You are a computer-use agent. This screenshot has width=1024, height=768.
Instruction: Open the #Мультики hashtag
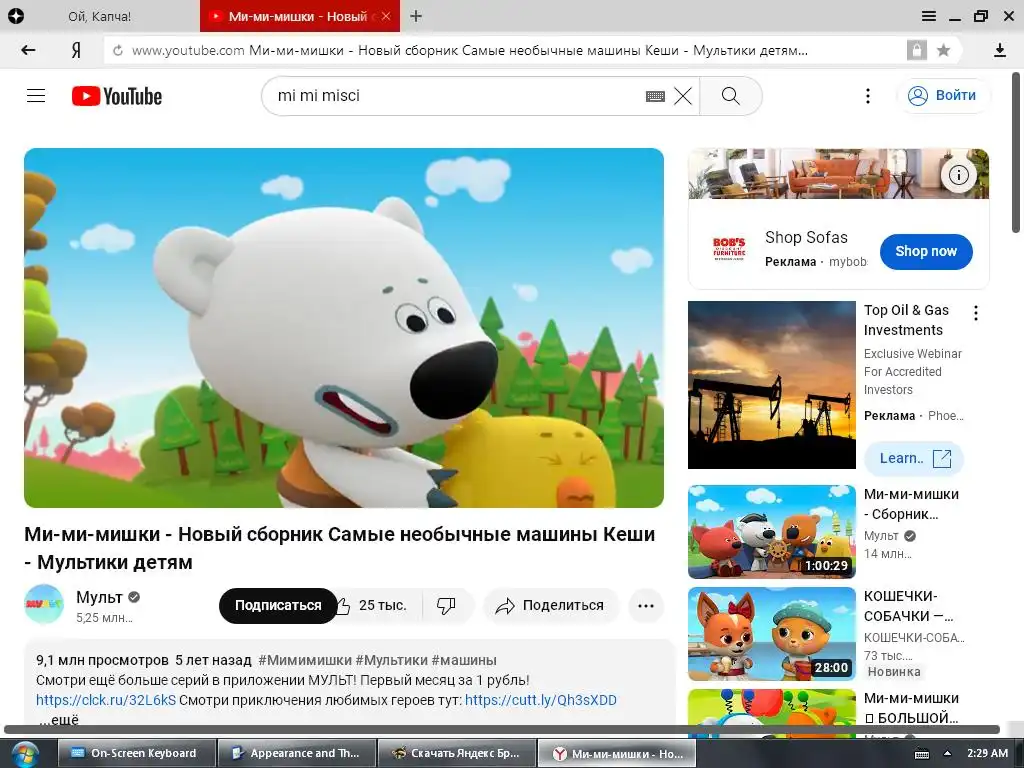(391, 660)
